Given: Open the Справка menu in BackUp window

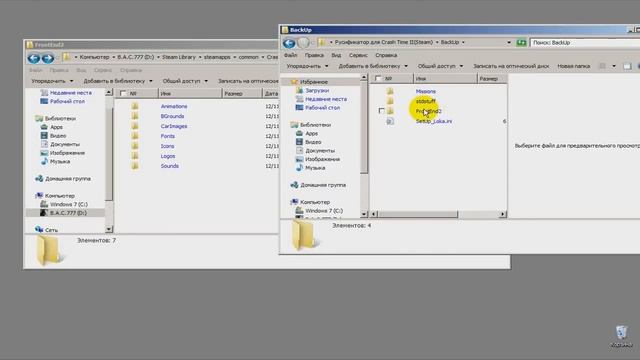Looking at the screenshot, I should 386,55.
